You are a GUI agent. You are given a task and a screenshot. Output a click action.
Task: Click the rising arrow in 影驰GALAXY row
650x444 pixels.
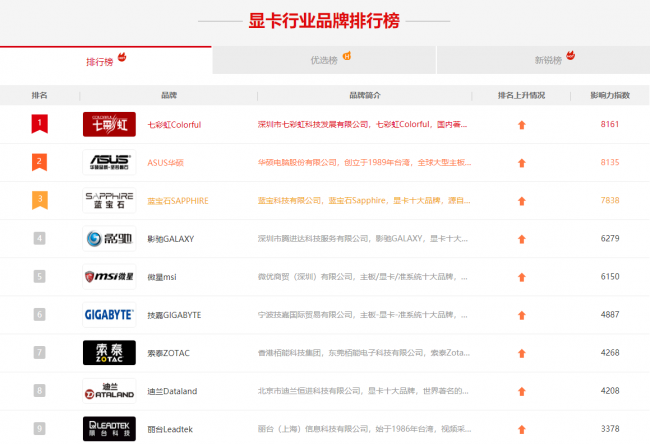[x=522, y=239]
